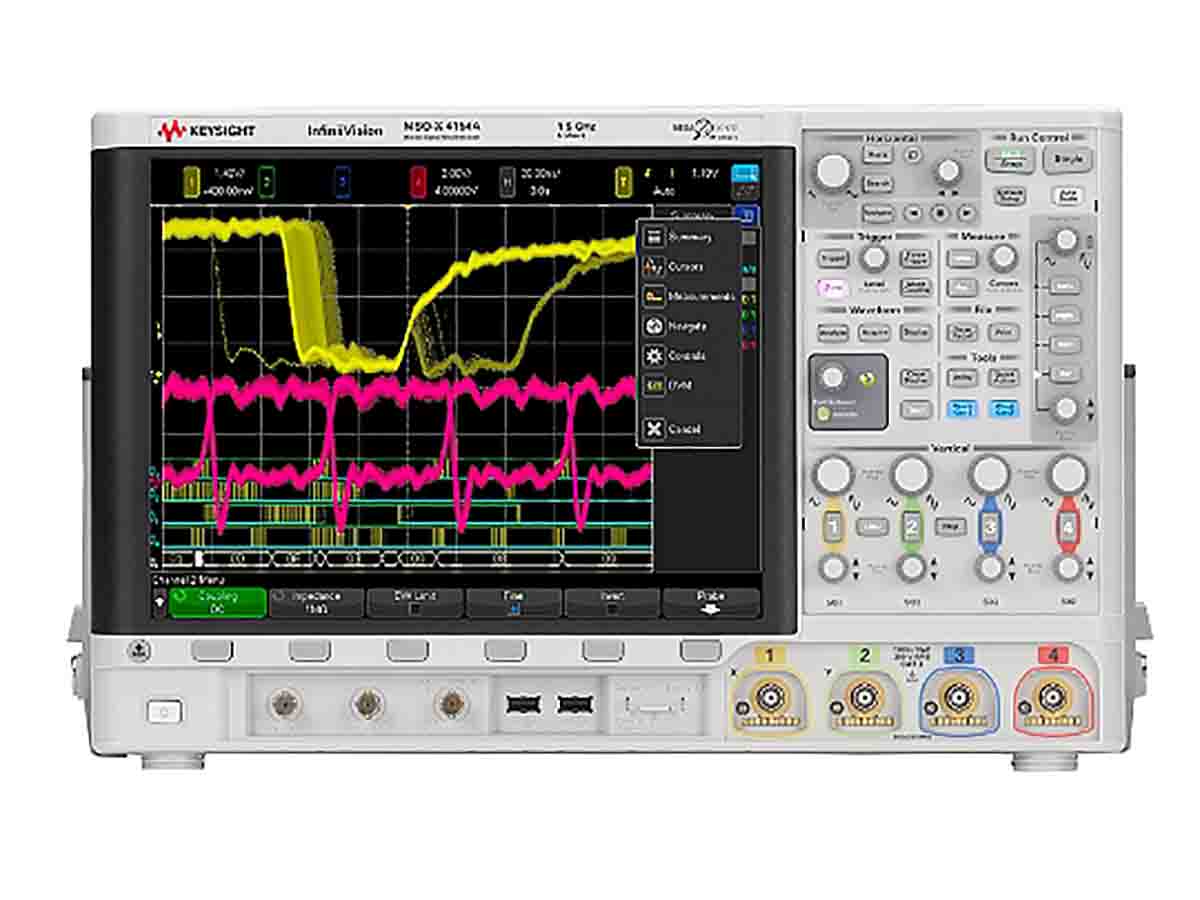Click the Run/Stop key
Screen dimensions: 1200x900
point(1009,160)
